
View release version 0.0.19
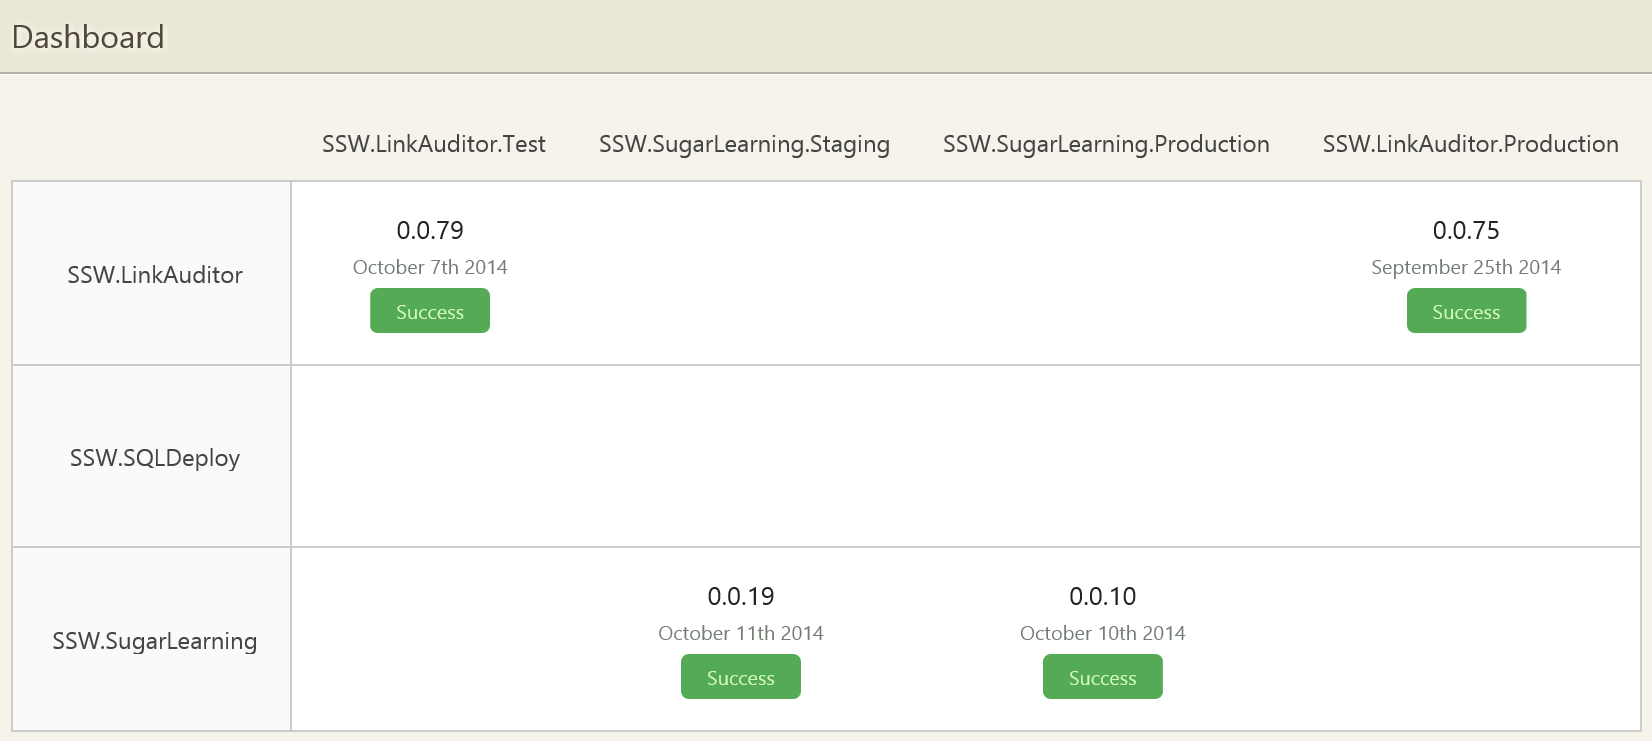(741, 597)
